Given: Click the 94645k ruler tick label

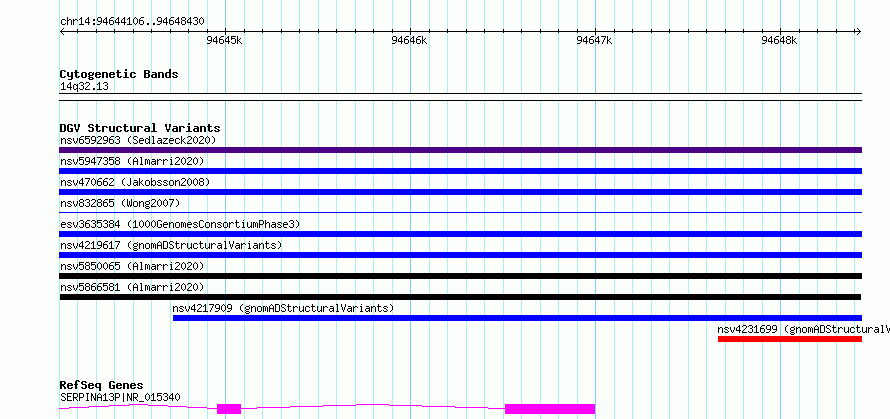Looking at the screenshot, I should [x=225, y=41].
